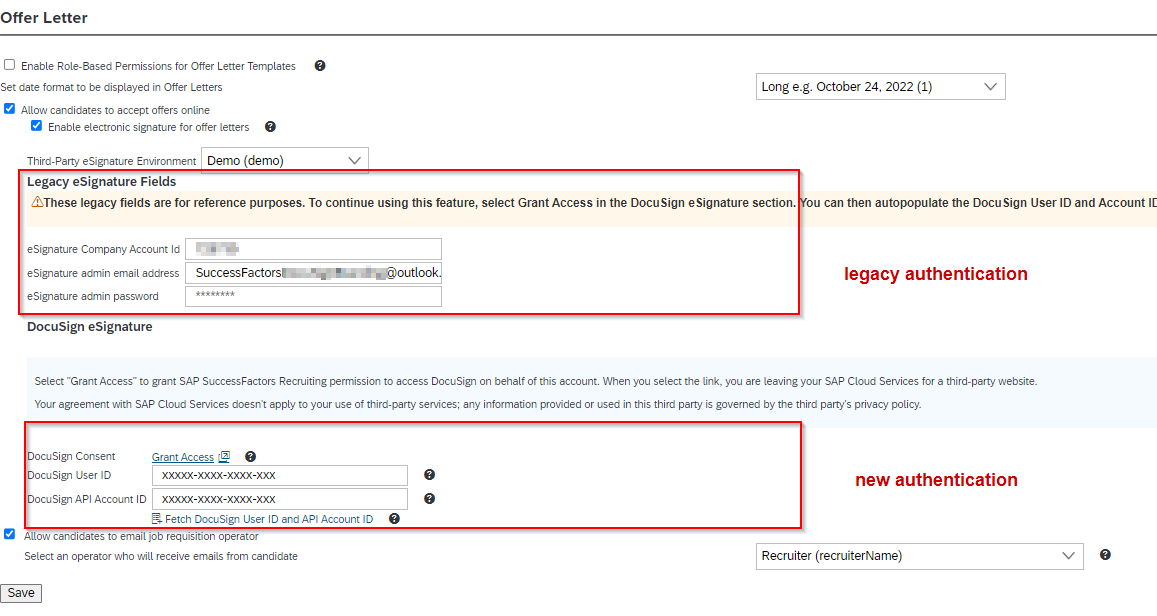Click the DocuSign Consent label
The height and width of the screenshot is (616, 1157).
pos(72,457)
